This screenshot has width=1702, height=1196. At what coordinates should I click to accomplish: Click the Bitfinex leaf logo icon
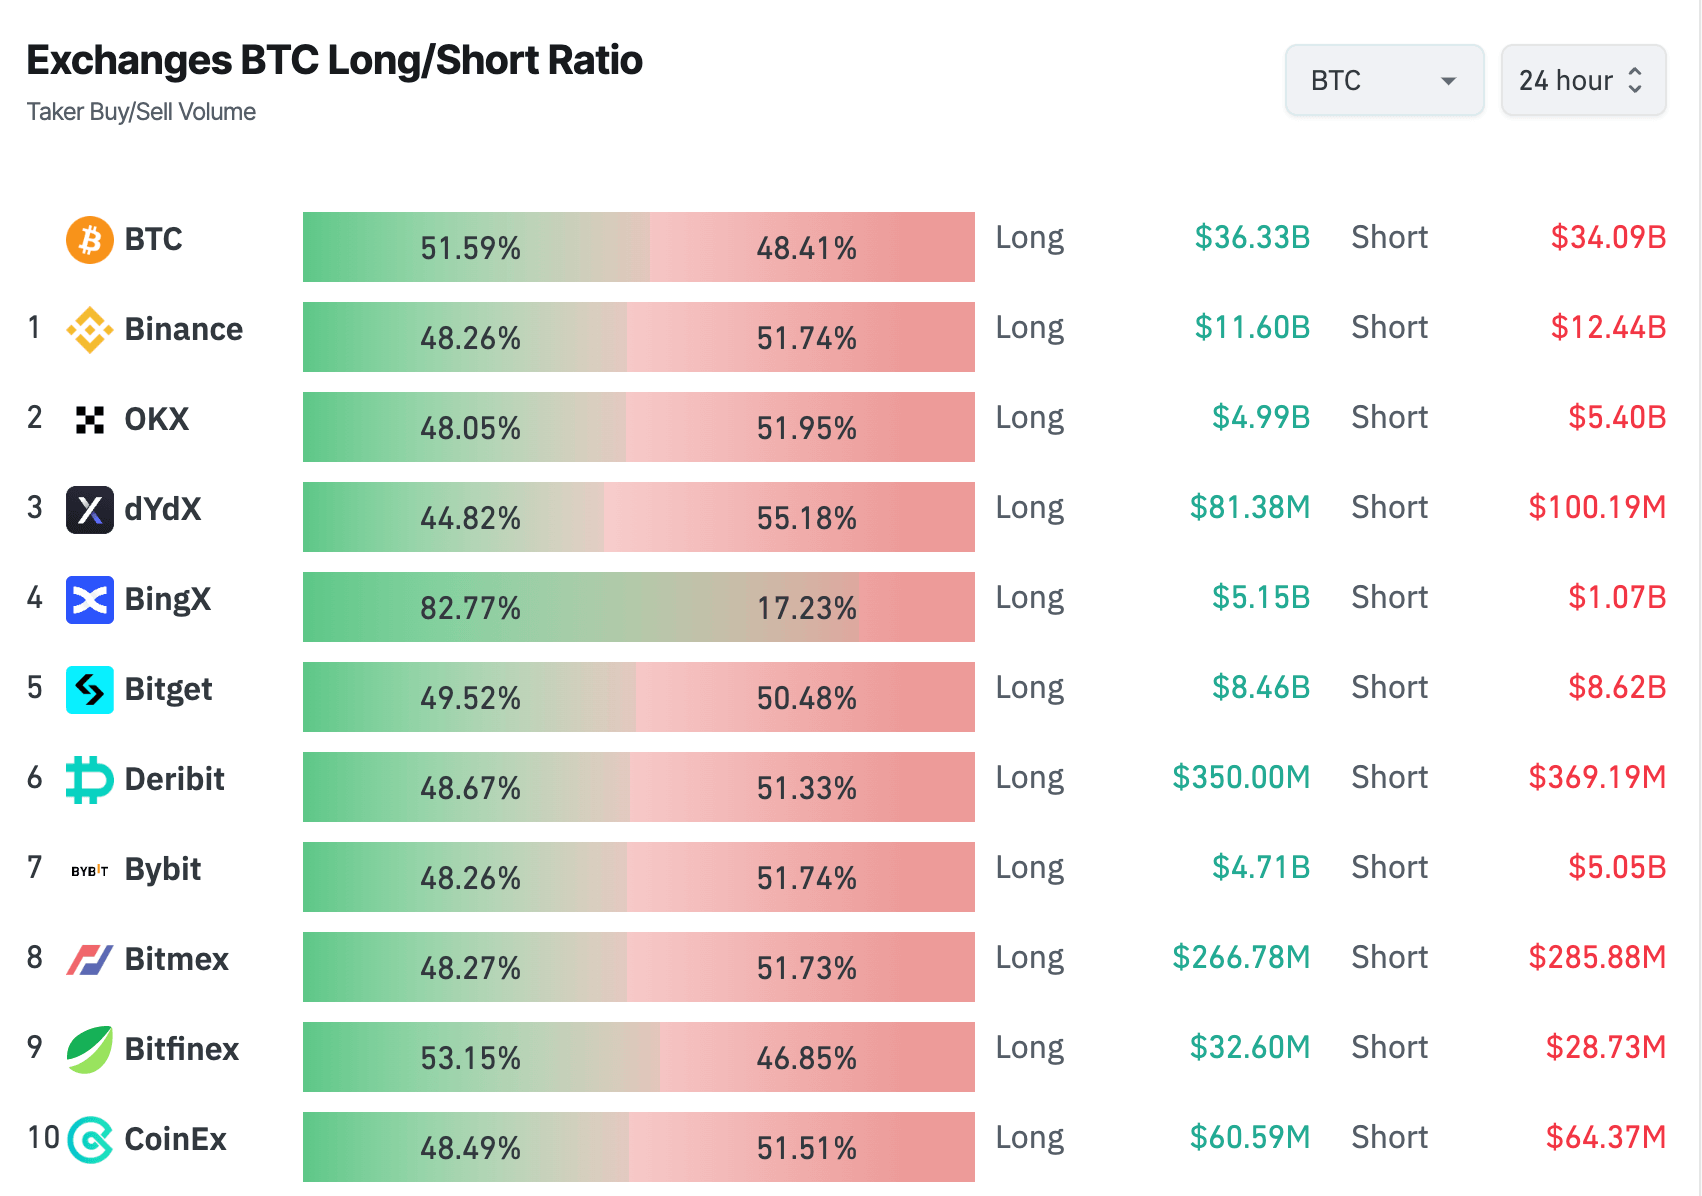coord(90,1050)
